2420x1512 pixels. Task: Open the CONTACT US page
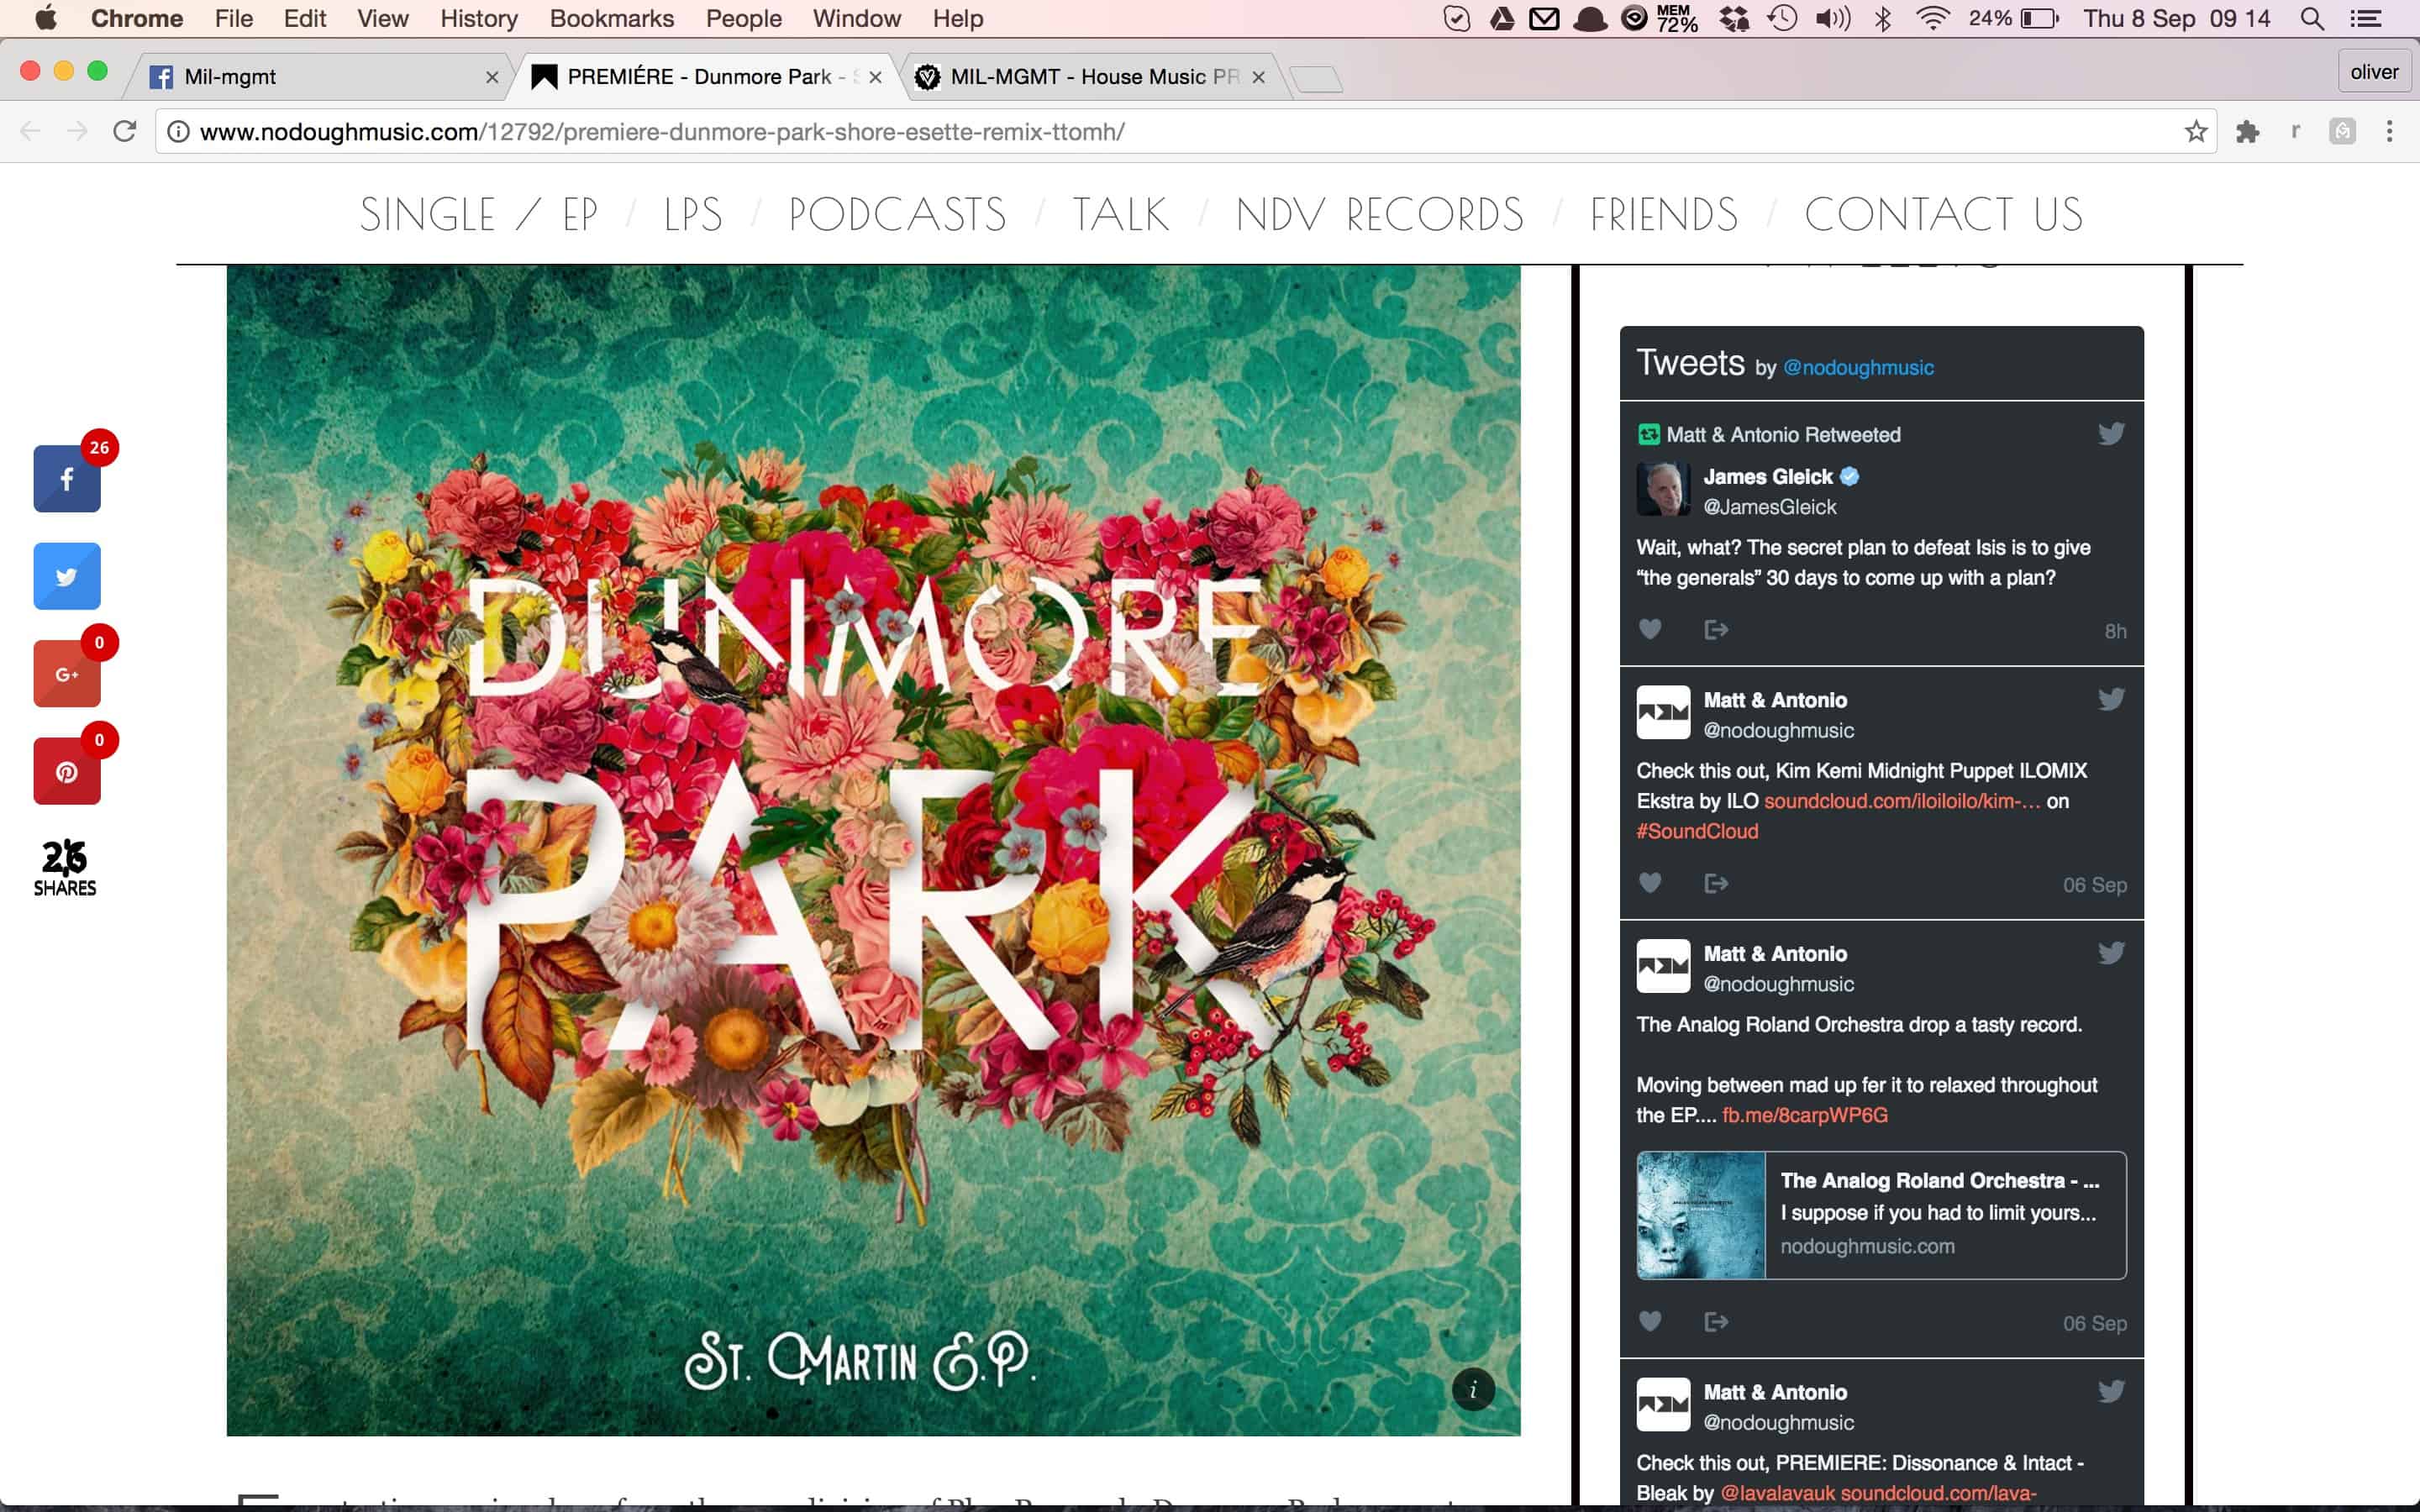[1944, 214]
